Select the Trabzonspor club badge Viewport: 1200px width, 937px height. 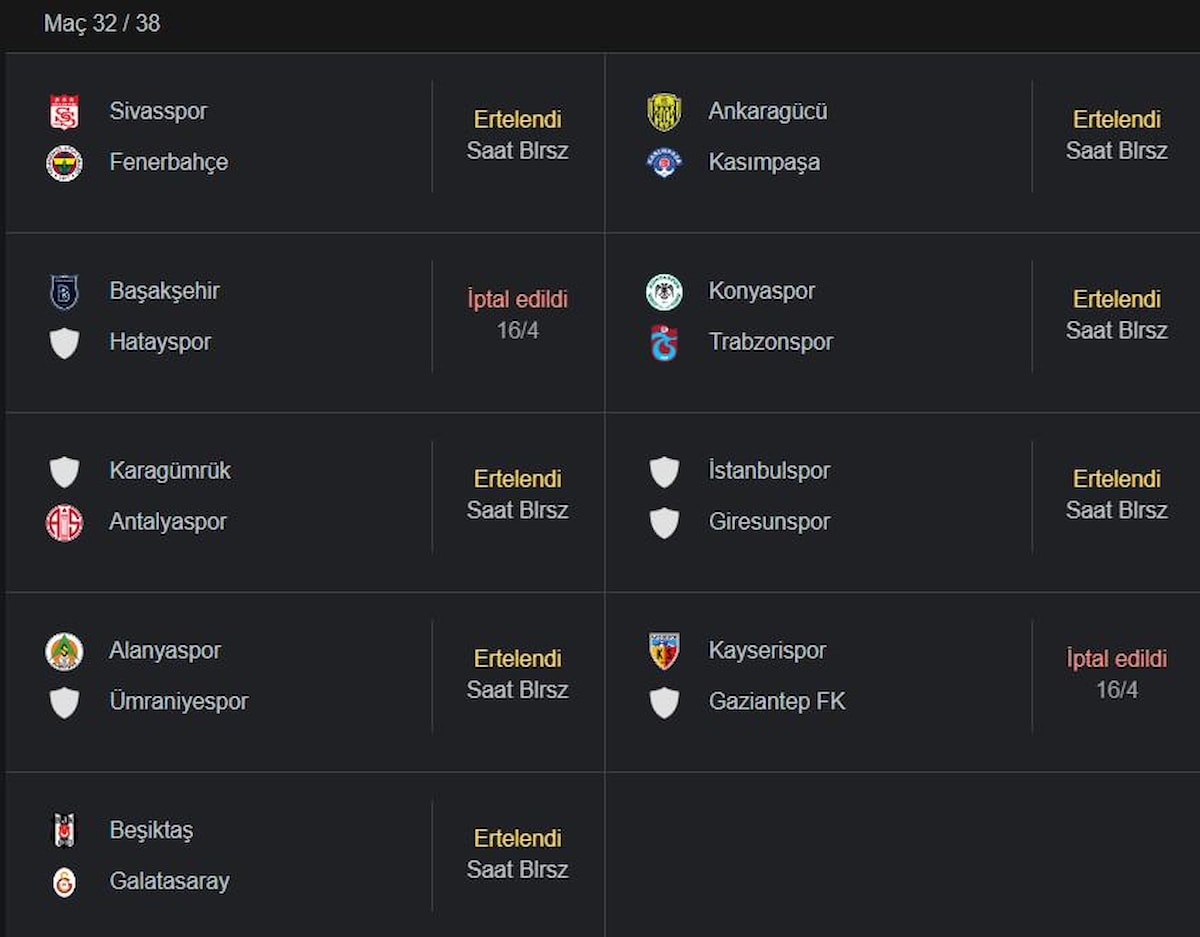664,343
